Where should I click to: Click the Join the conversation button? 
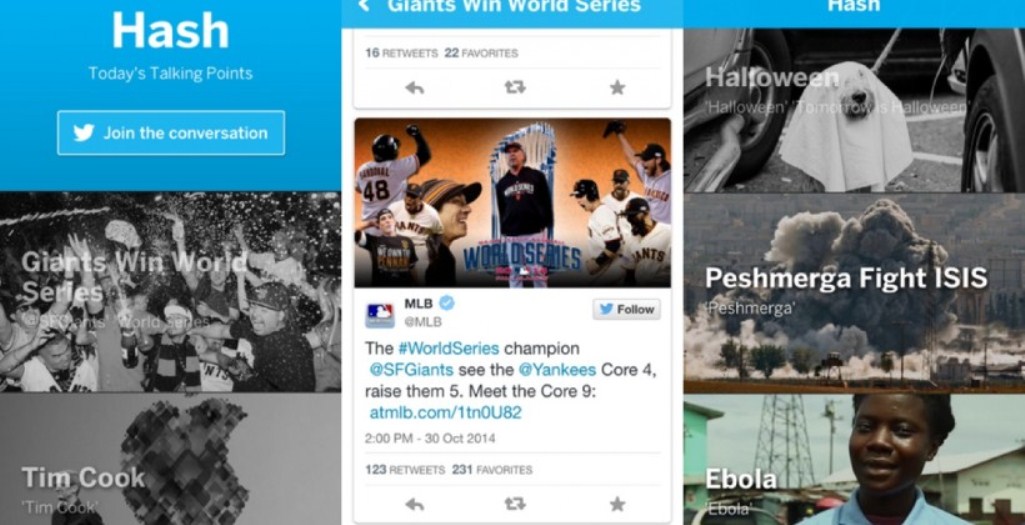point(171,133)
